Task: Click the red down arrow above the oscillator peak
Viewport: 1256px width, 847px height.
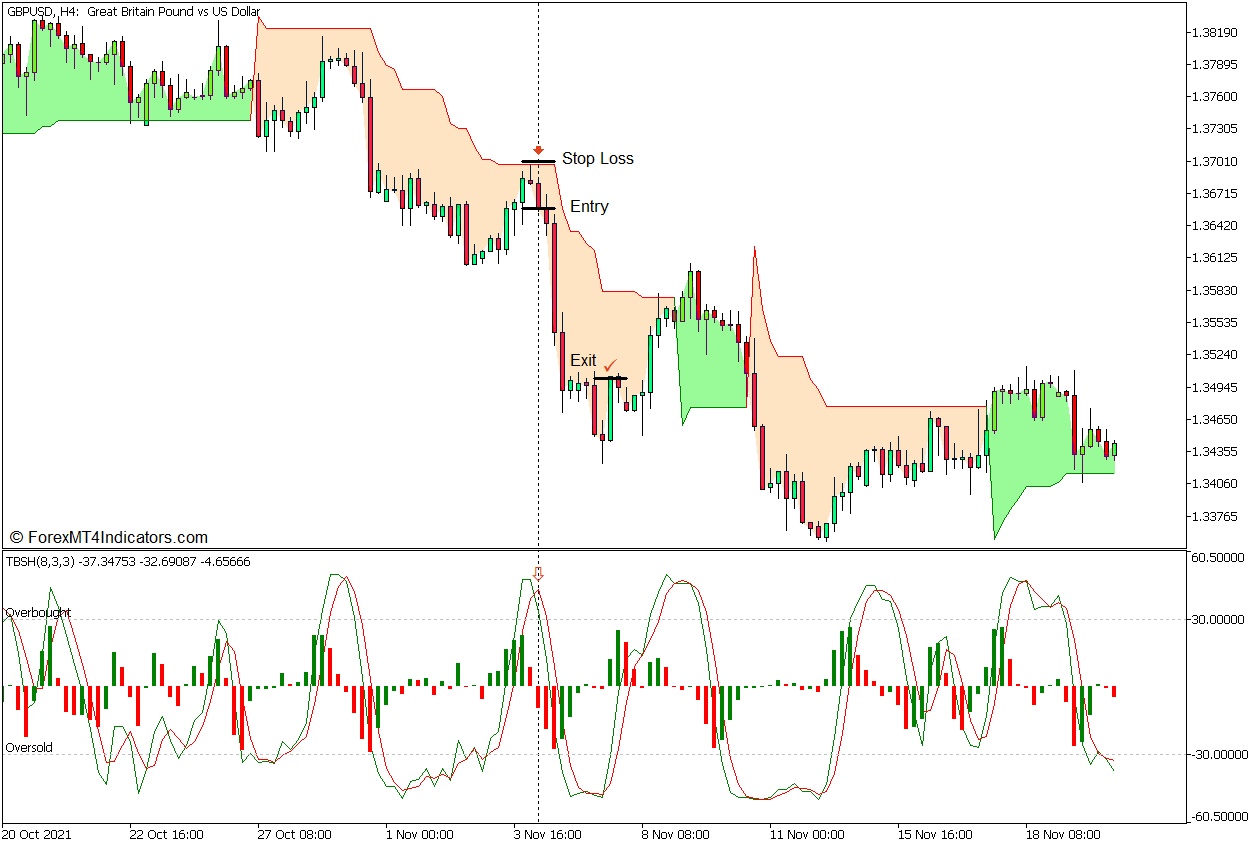Action: coord(540,575)
